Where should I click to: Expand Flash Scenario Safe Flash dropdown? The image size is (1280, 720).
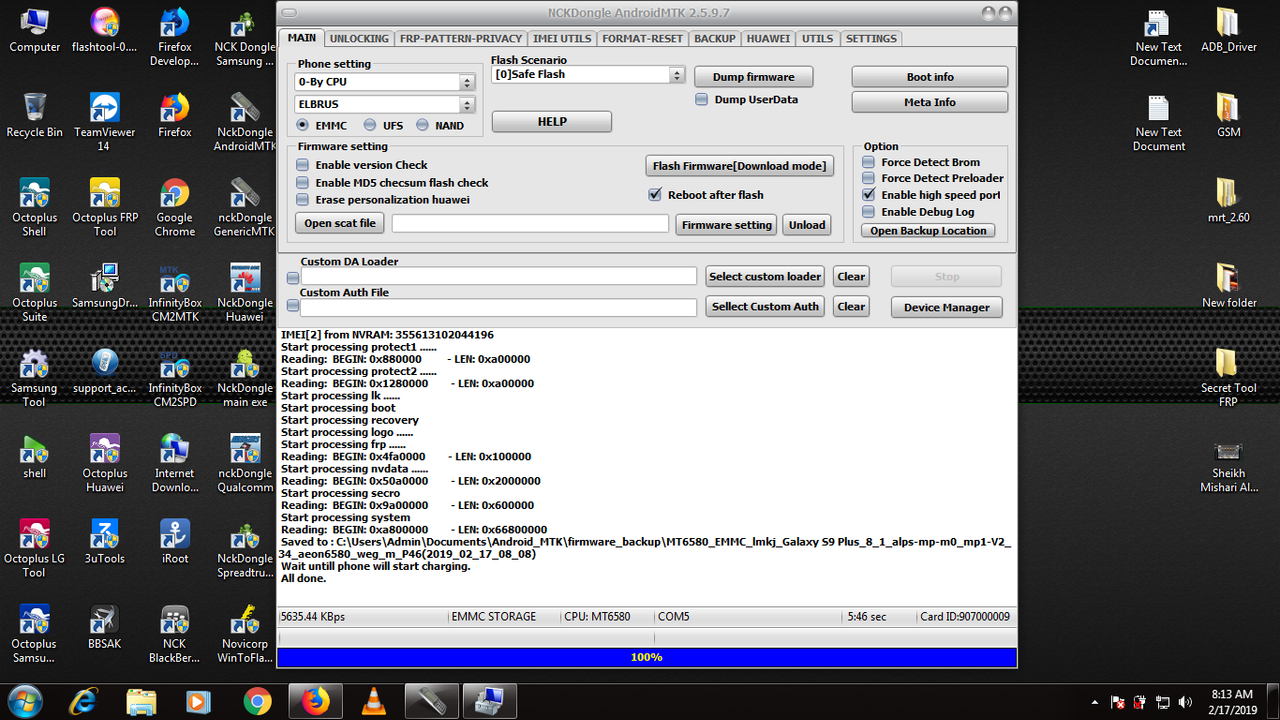677,75
